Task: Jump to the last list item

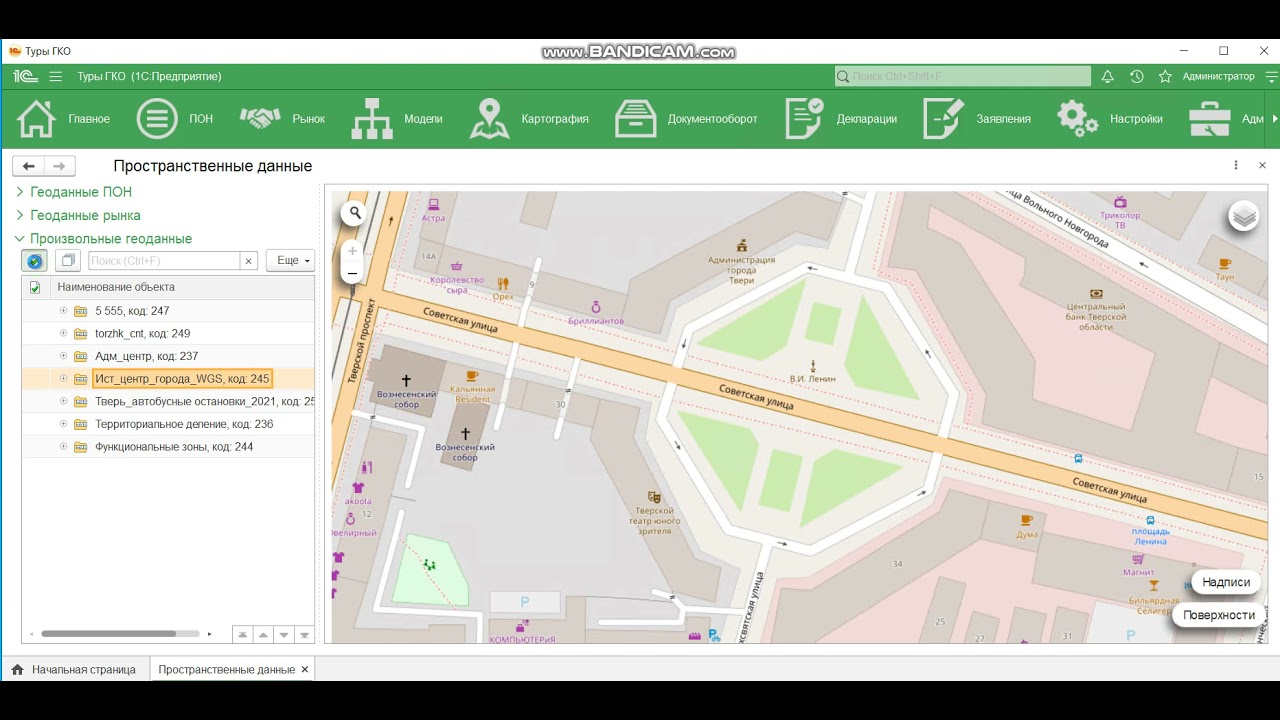Action: [x=305, y=634]
